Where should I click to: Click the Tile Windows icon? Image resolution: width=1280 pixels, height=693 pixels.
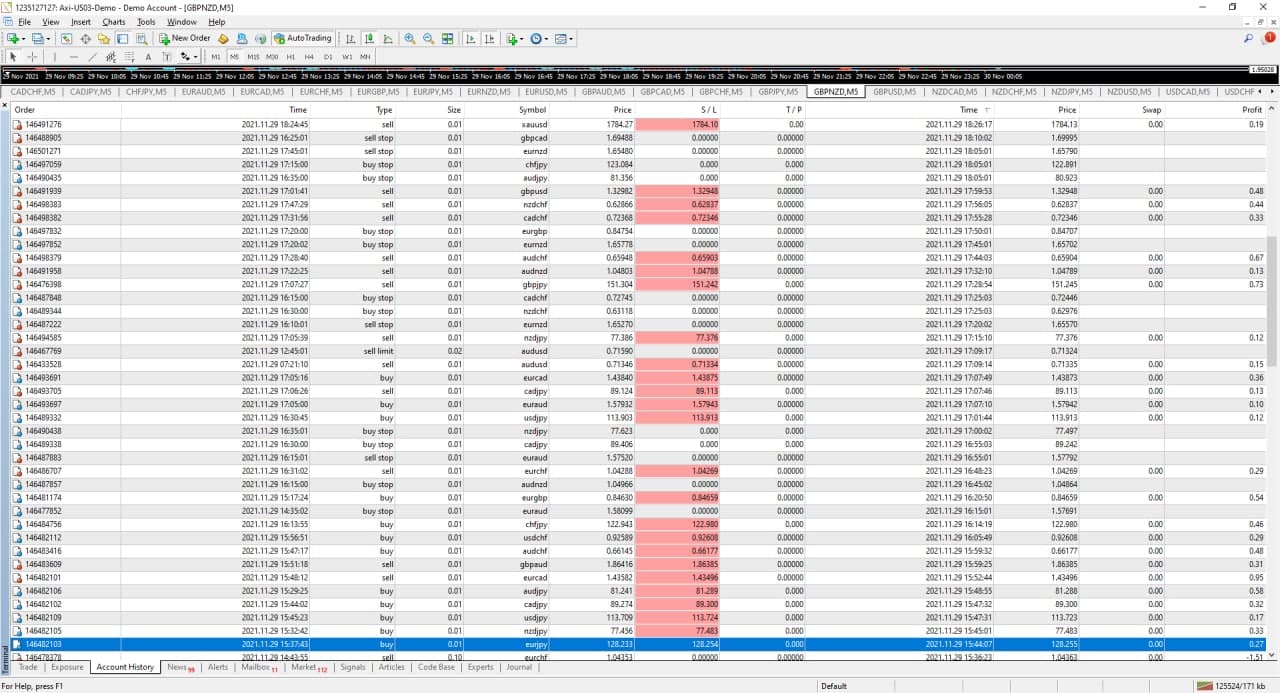pyautogui.click(x=447, y=39)
